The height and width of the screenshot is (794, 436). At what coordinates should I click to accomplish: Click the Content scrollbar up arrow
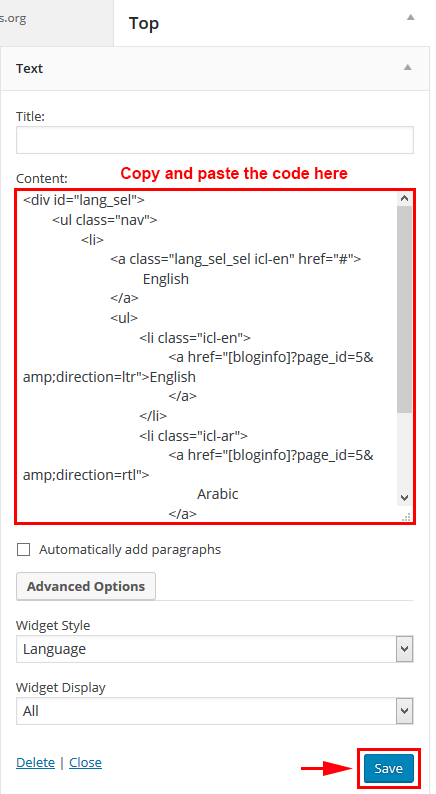point(404,198)
